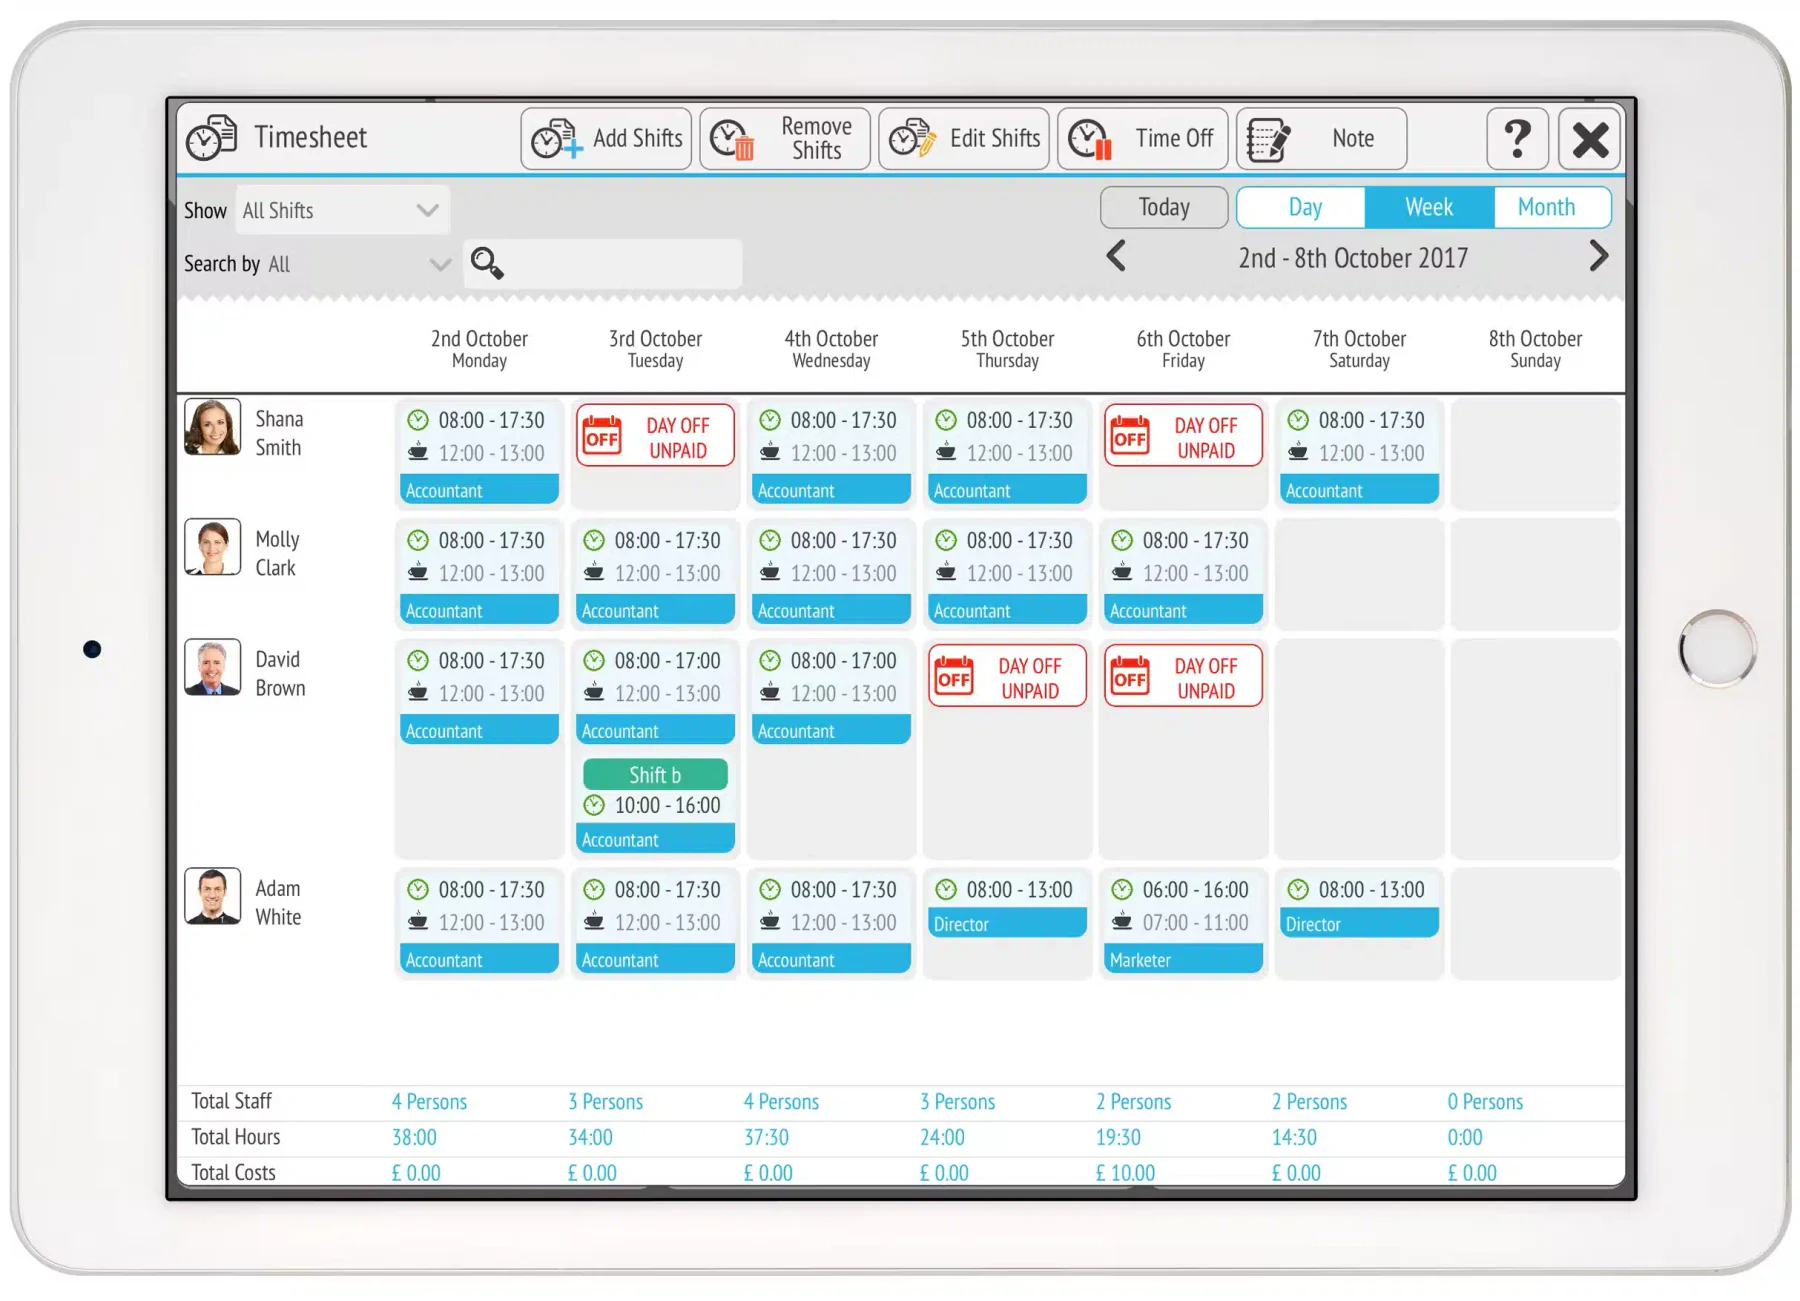Viewport: 1800px width, 1301px height.
Task: Open Adam White's Friday Marketer shift
Action: coord(1183,923)
